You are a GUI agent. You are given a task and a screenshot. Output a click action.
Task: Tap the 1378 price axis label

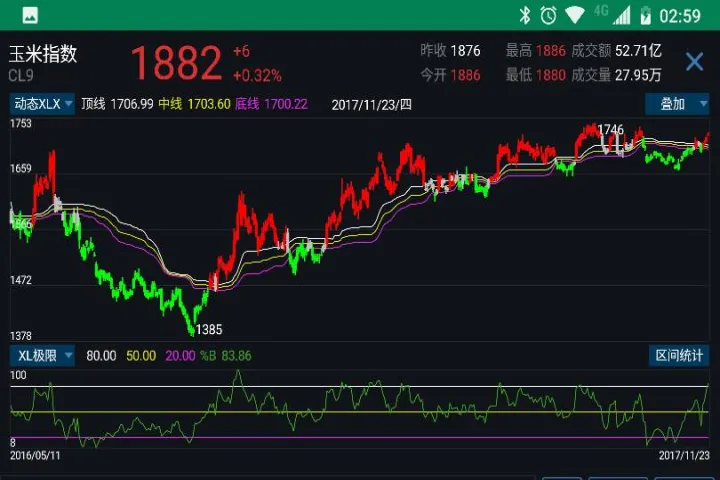pyautogui.click(x=21, y=336)
